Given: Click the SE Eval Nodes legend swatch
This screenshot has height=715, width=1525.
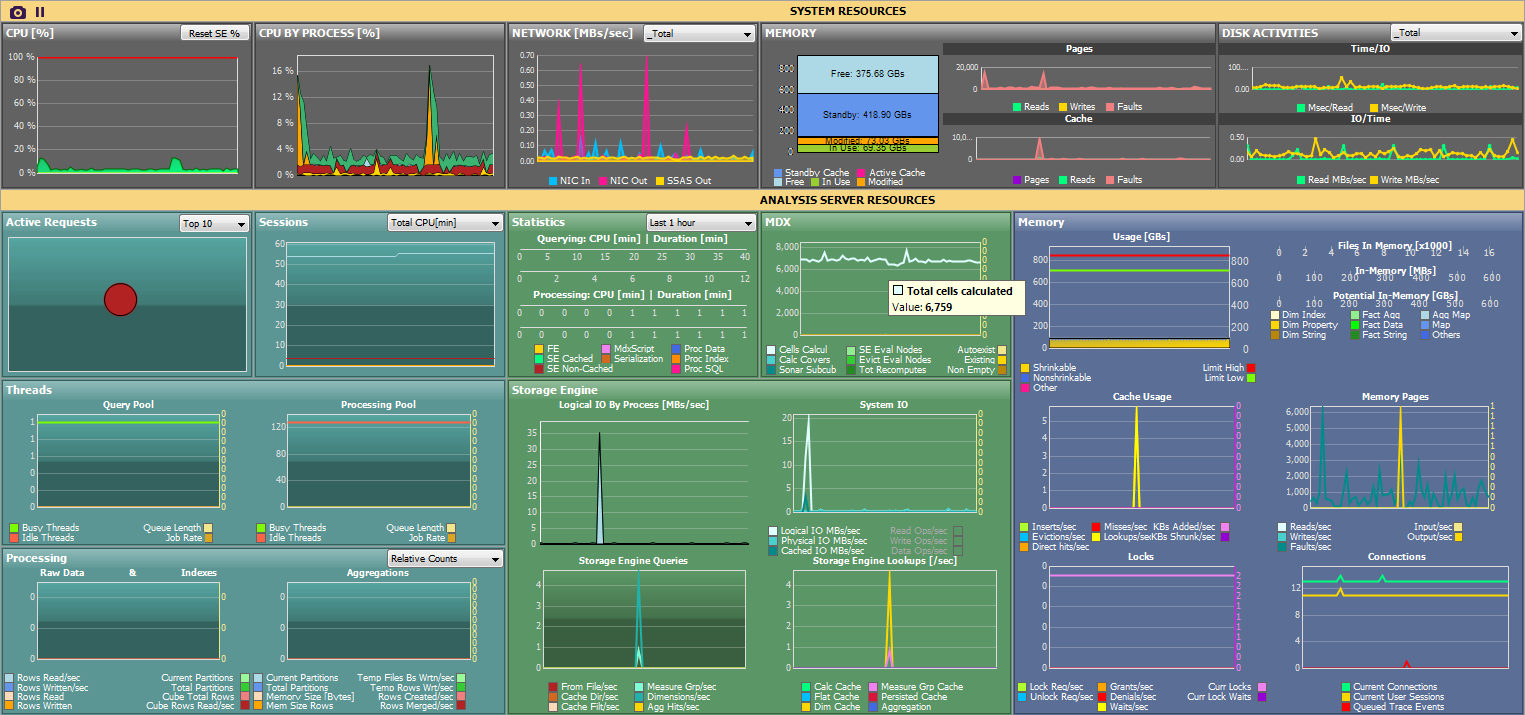Looking at the screenshot, I should pos(851,350).
